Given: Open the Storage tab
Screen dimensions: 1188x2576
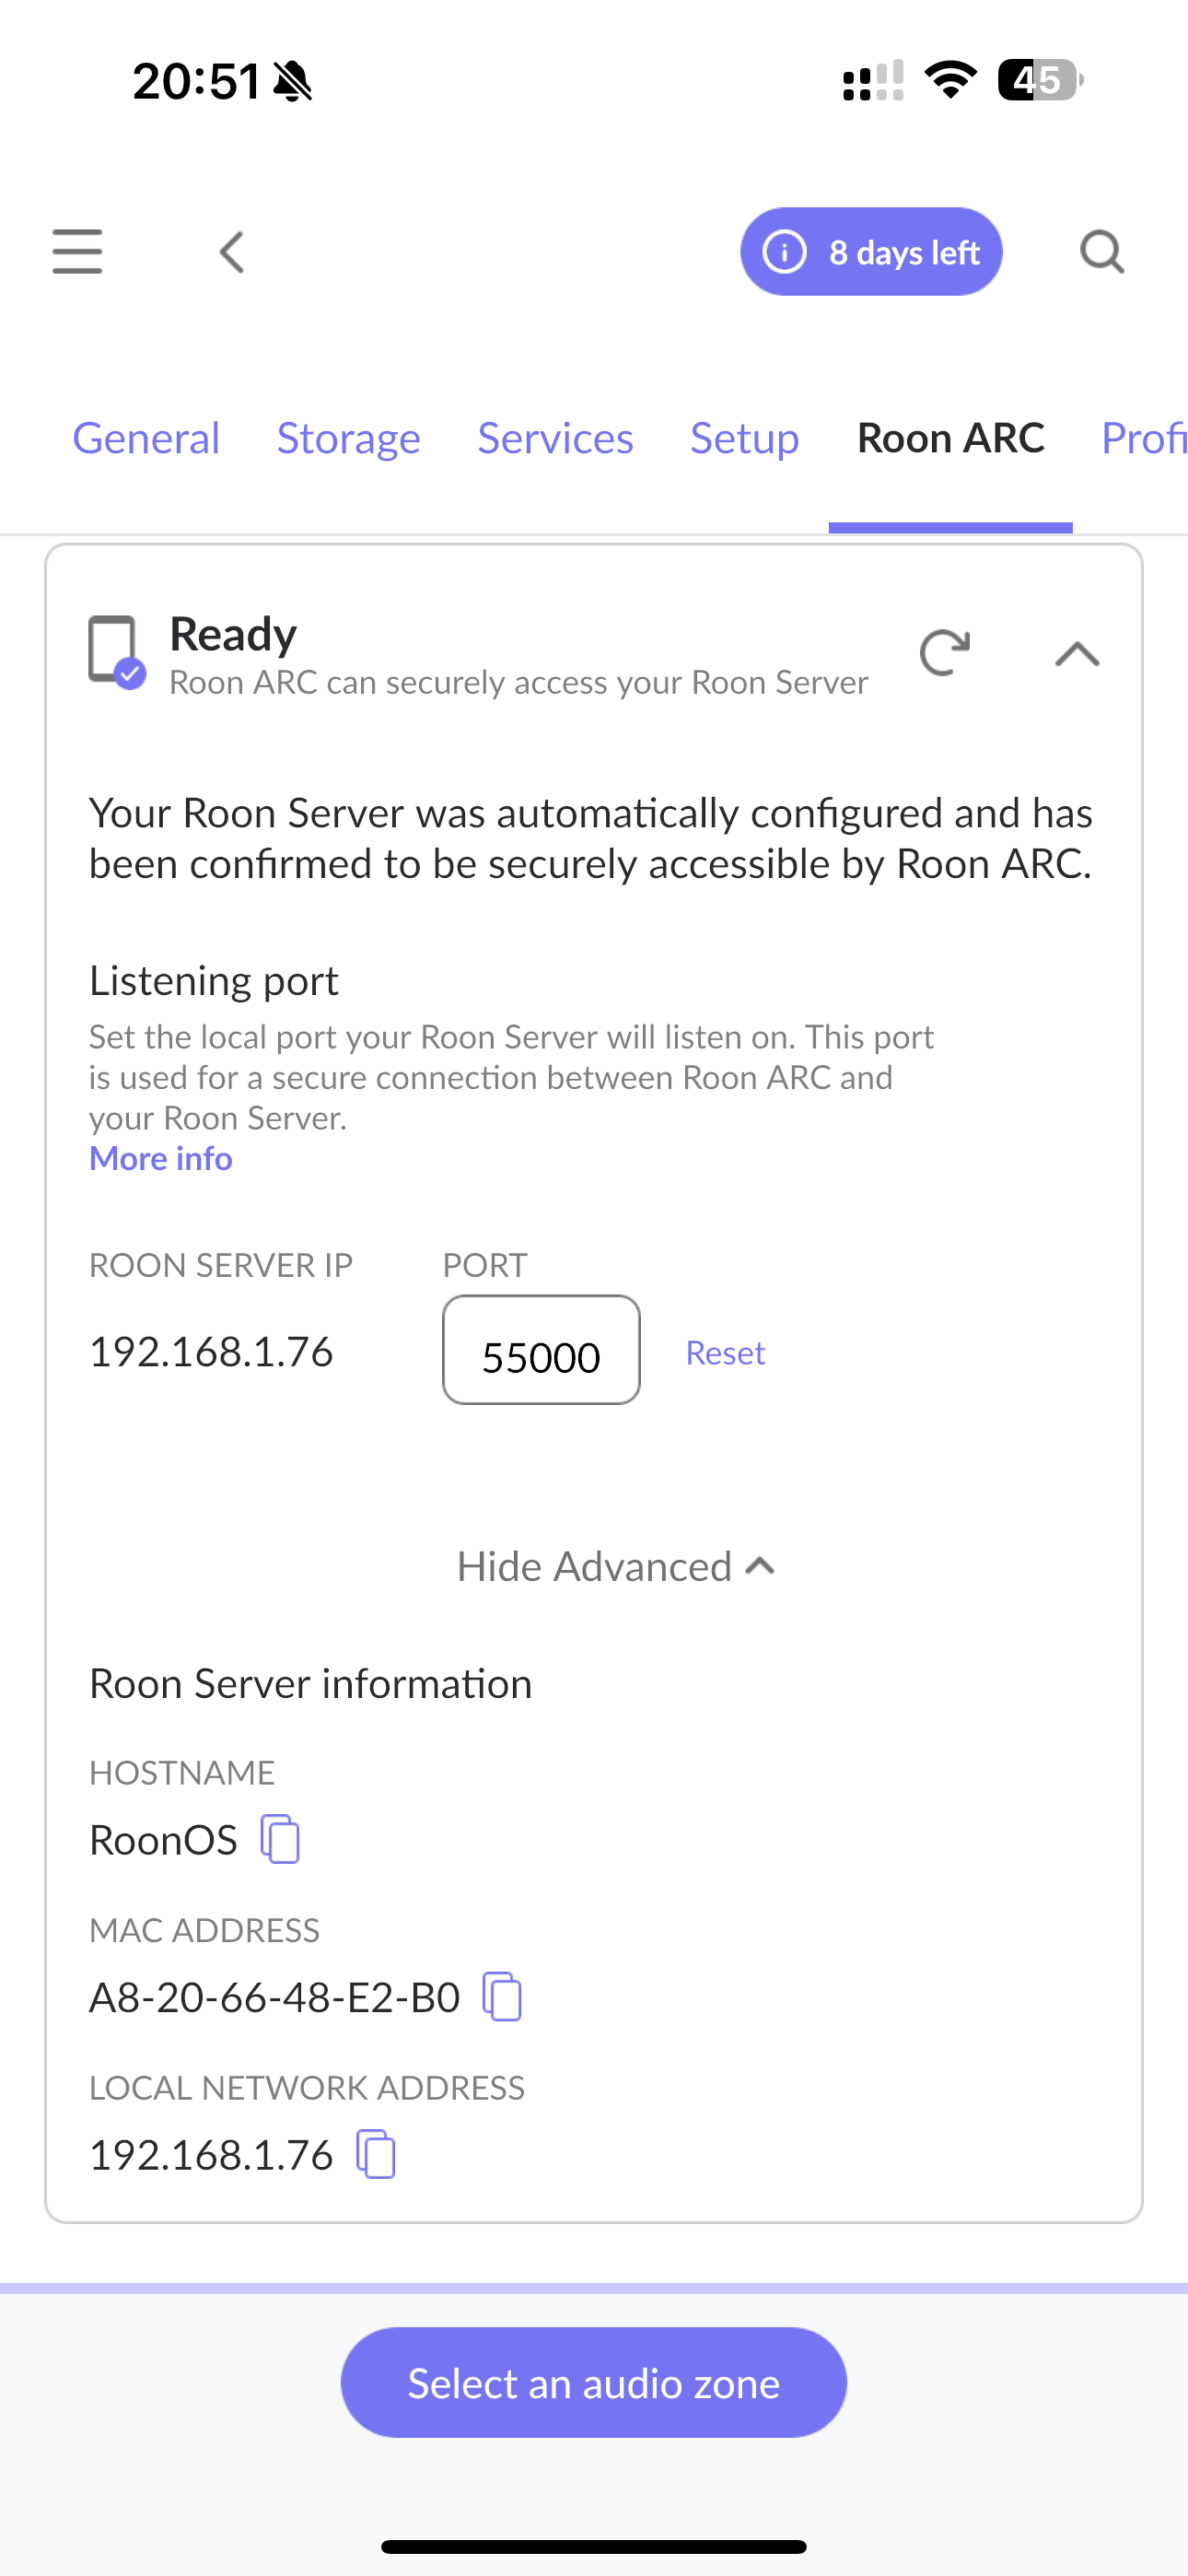Looking at the screenshot, I should pos(349,438).
